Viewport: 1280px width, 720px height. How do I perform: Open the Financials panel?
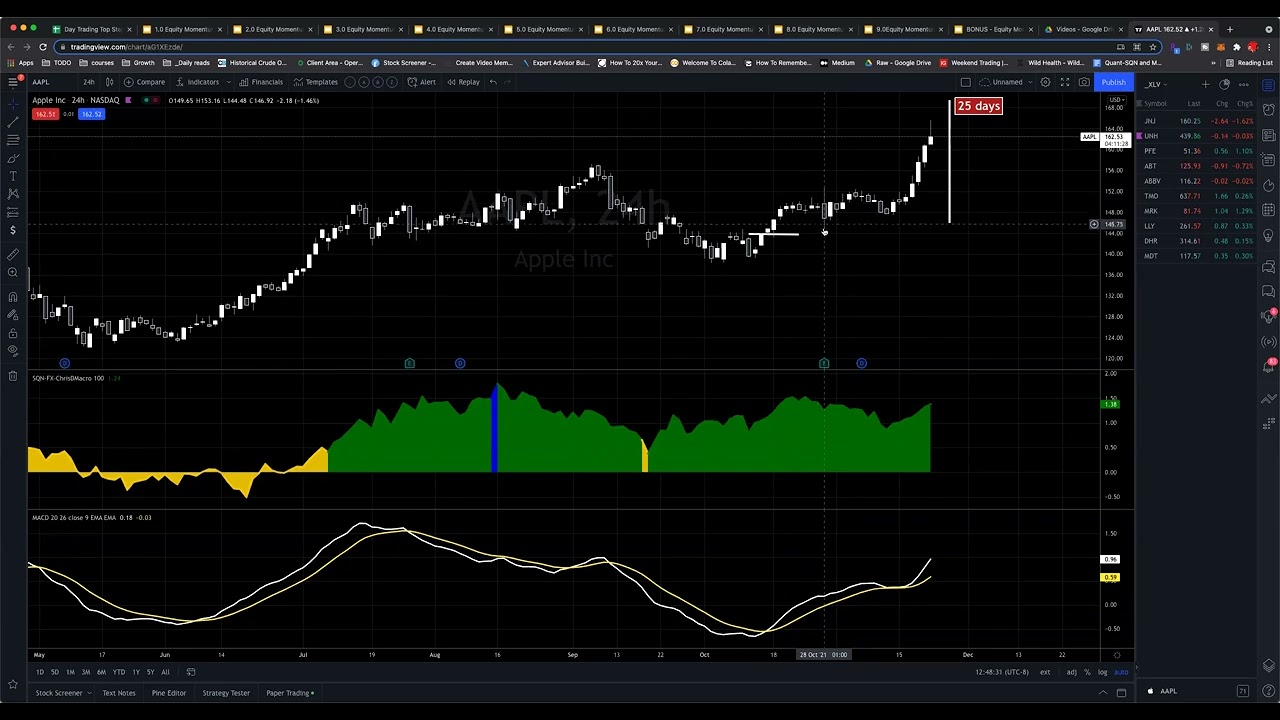click(262, 82)
